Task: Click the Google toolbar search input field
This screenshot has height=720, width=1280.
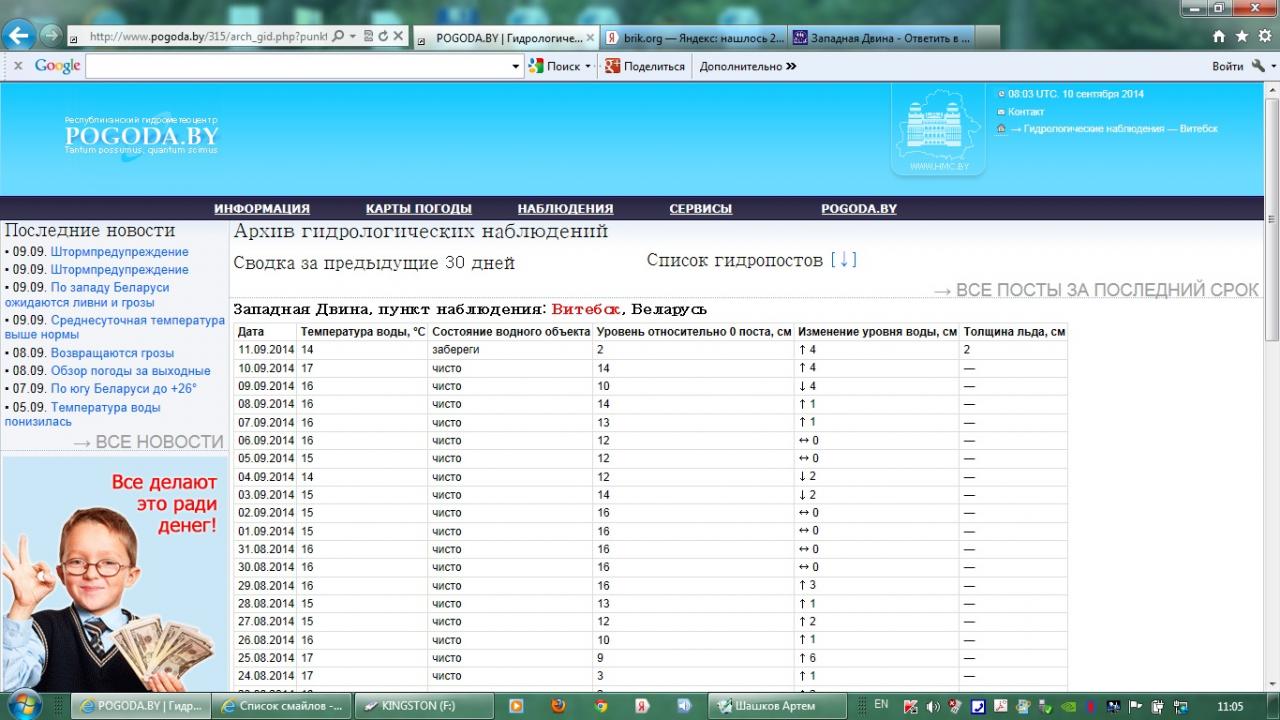Action: click(x=298, y=67)
